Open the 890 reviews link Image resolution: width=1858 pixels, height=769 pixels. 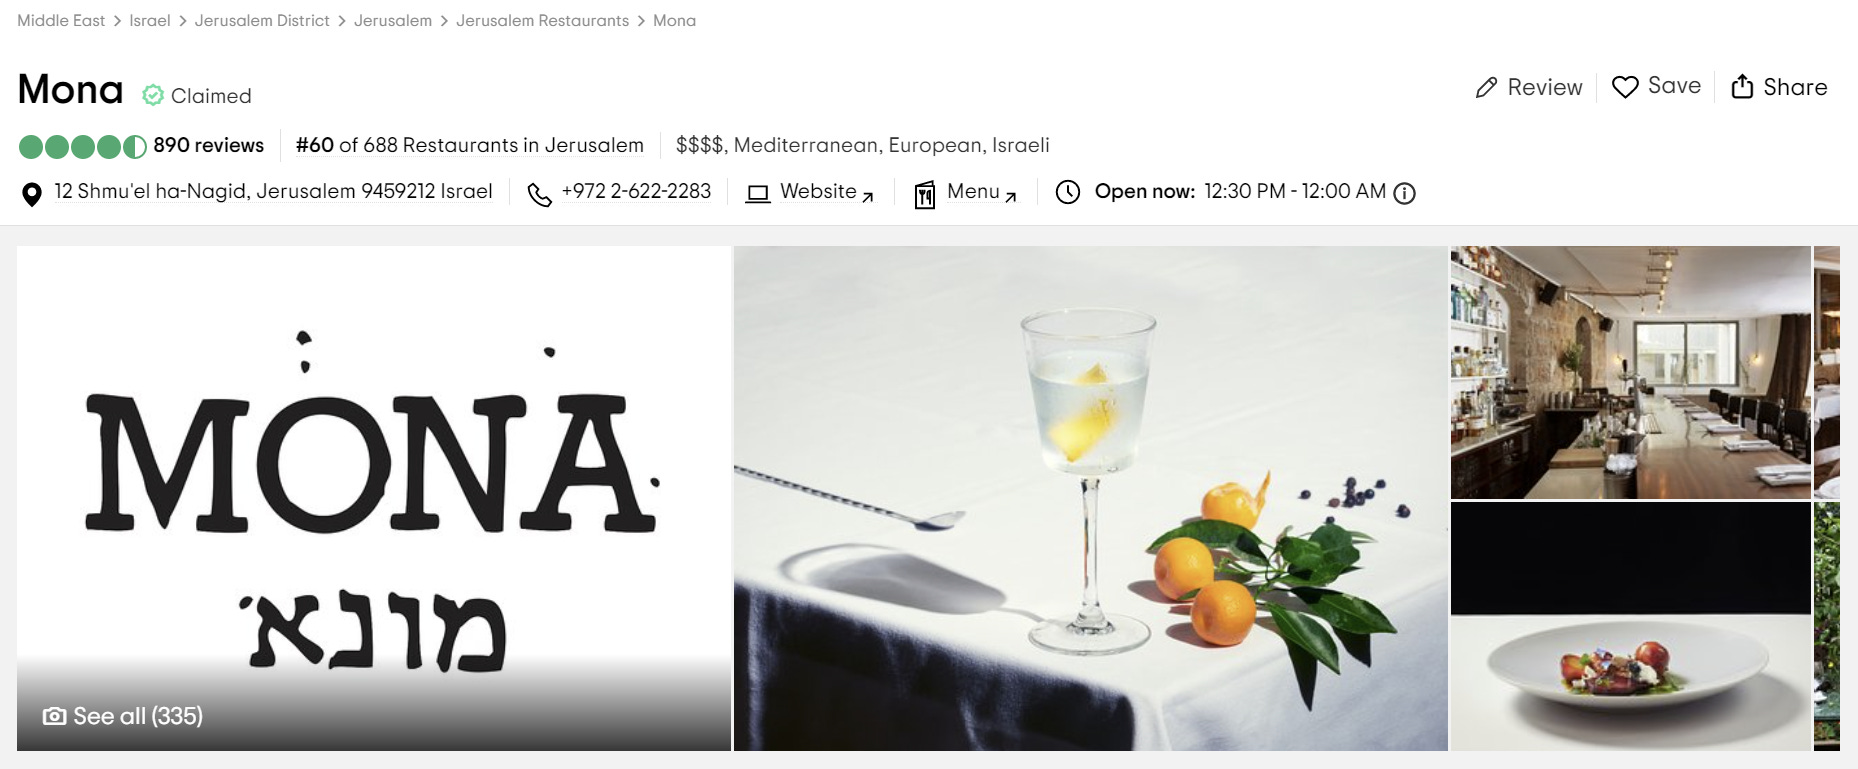pyautogui.click(x=208, y=145)
